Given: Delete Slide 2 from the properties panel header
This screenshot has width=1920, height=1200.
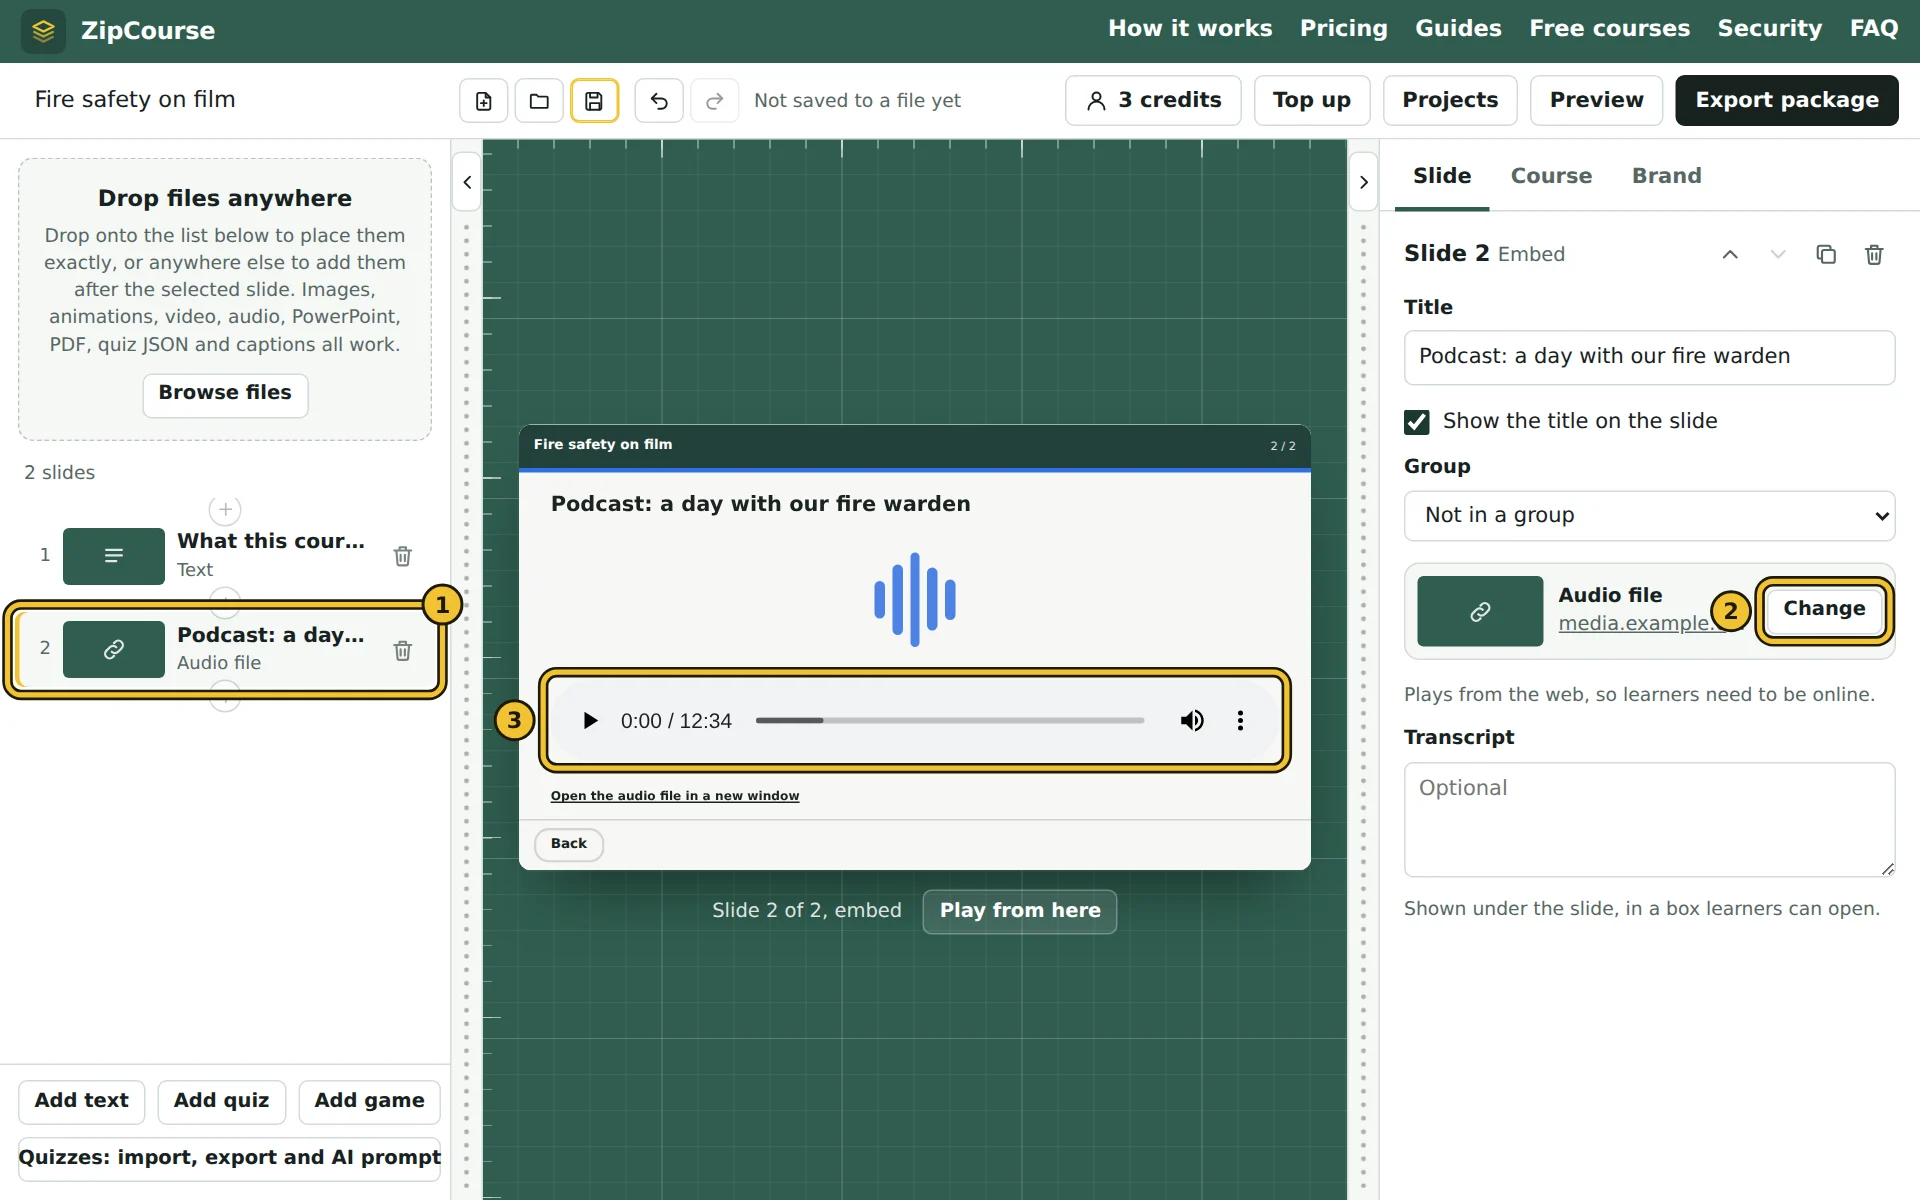Looking at the screenshot, I should 1874,255.
